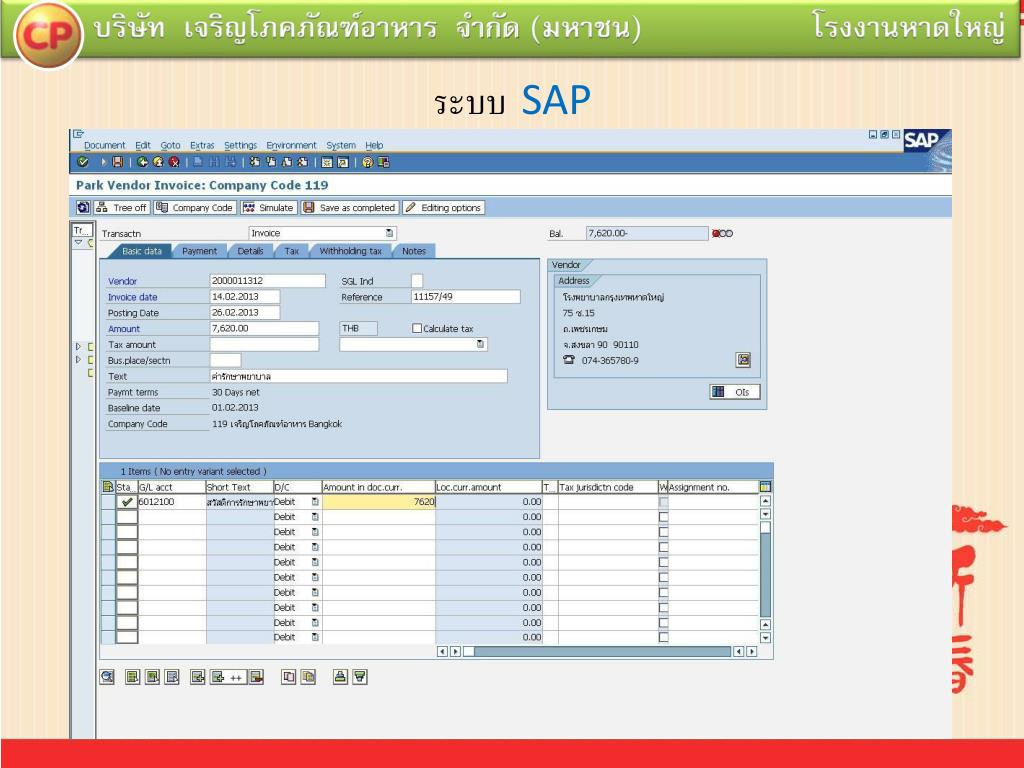Click status checkbox of row 6012100
1024x768 pixels.
[127, 502]
